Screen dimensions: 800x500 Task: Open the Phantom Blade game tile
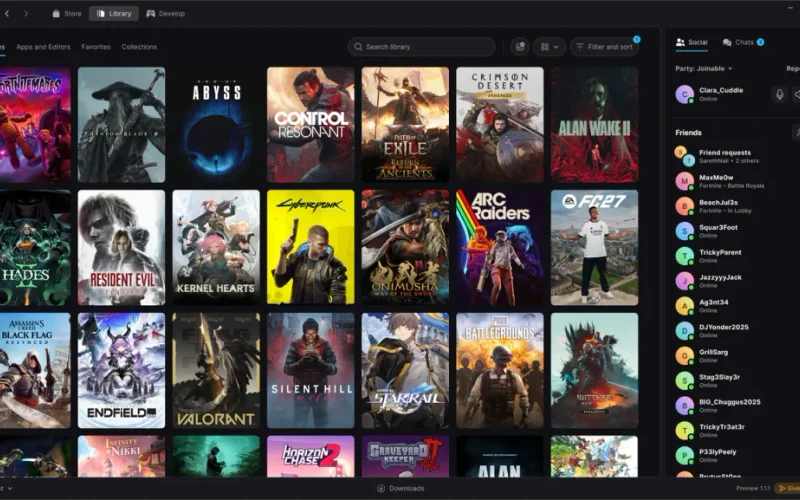(121, 125)
